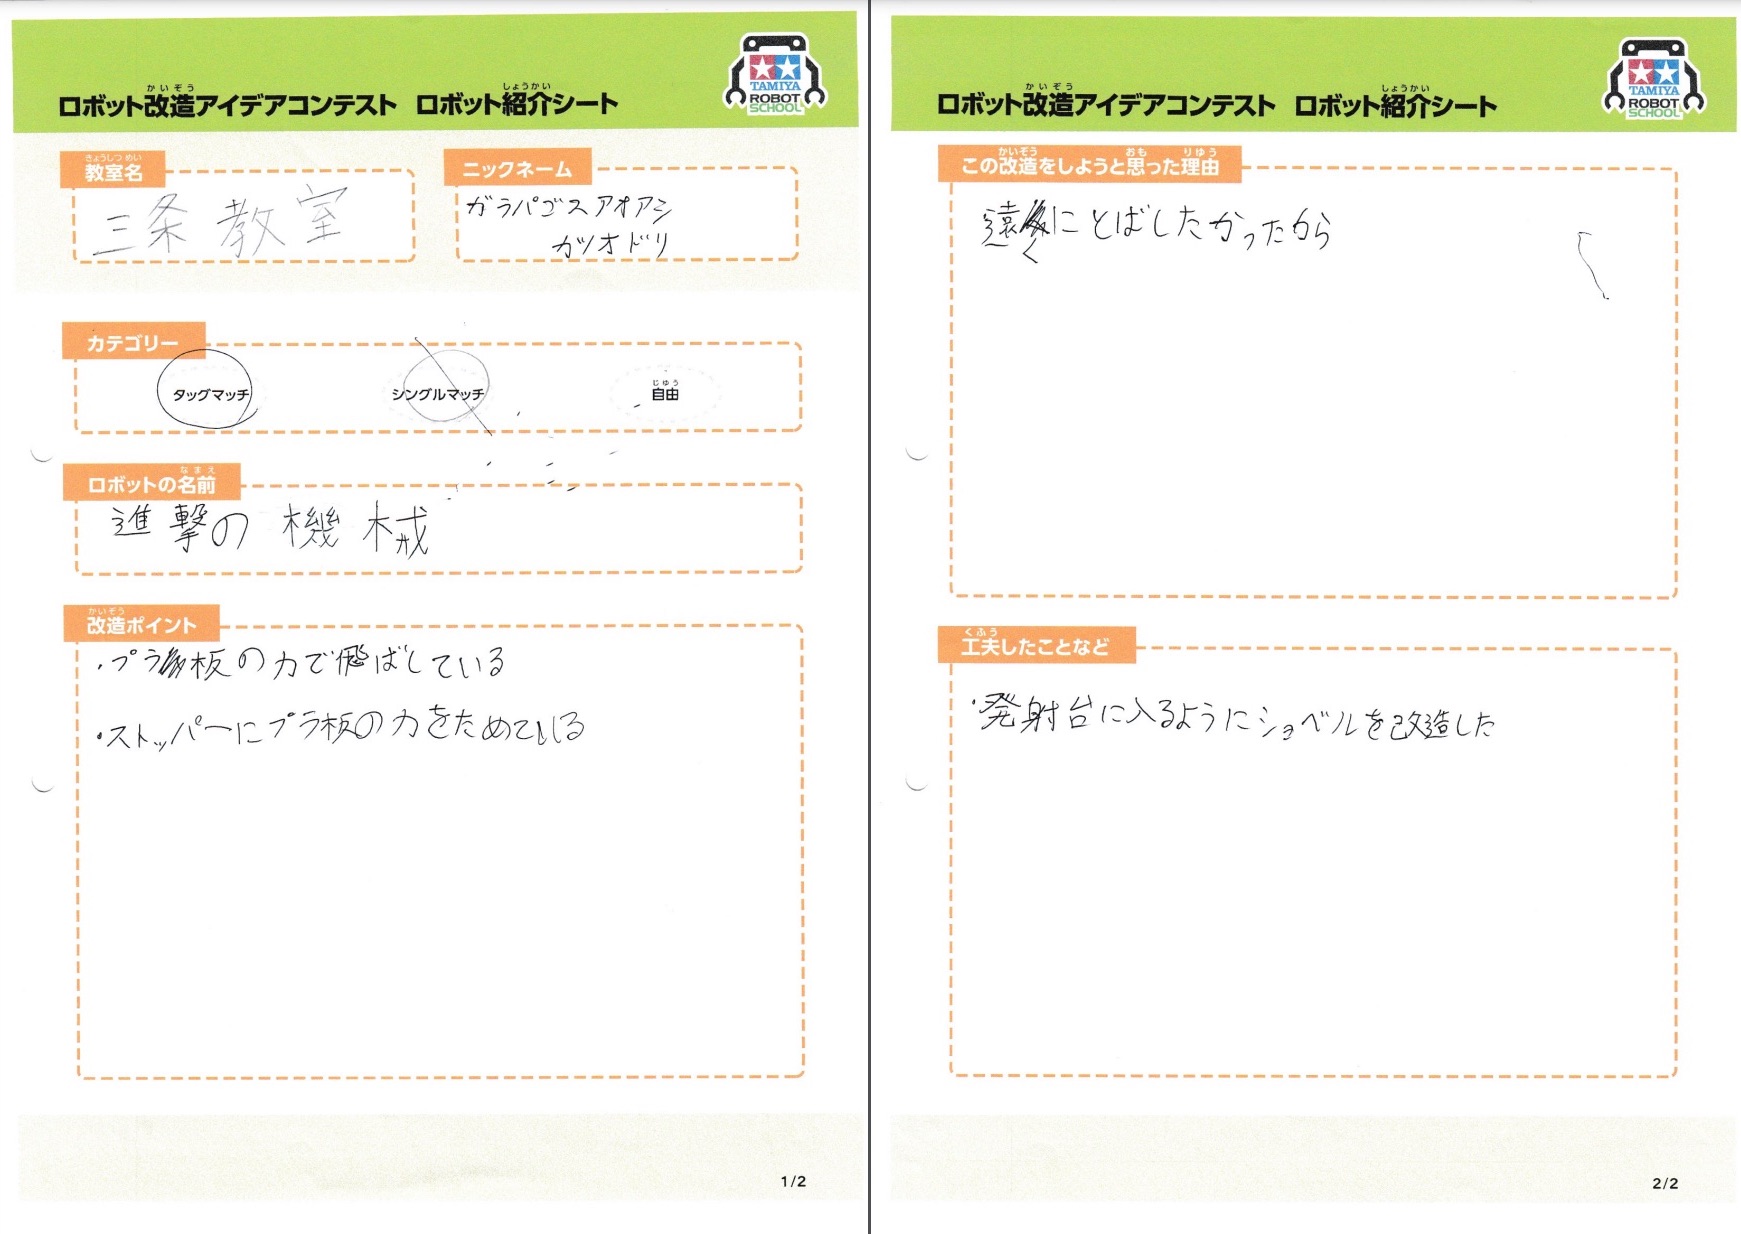Click handwritten nickname line カツオドリ
Image resolution: width=1741 pixels, height=1234 pixels.
[x=611, y=243]
